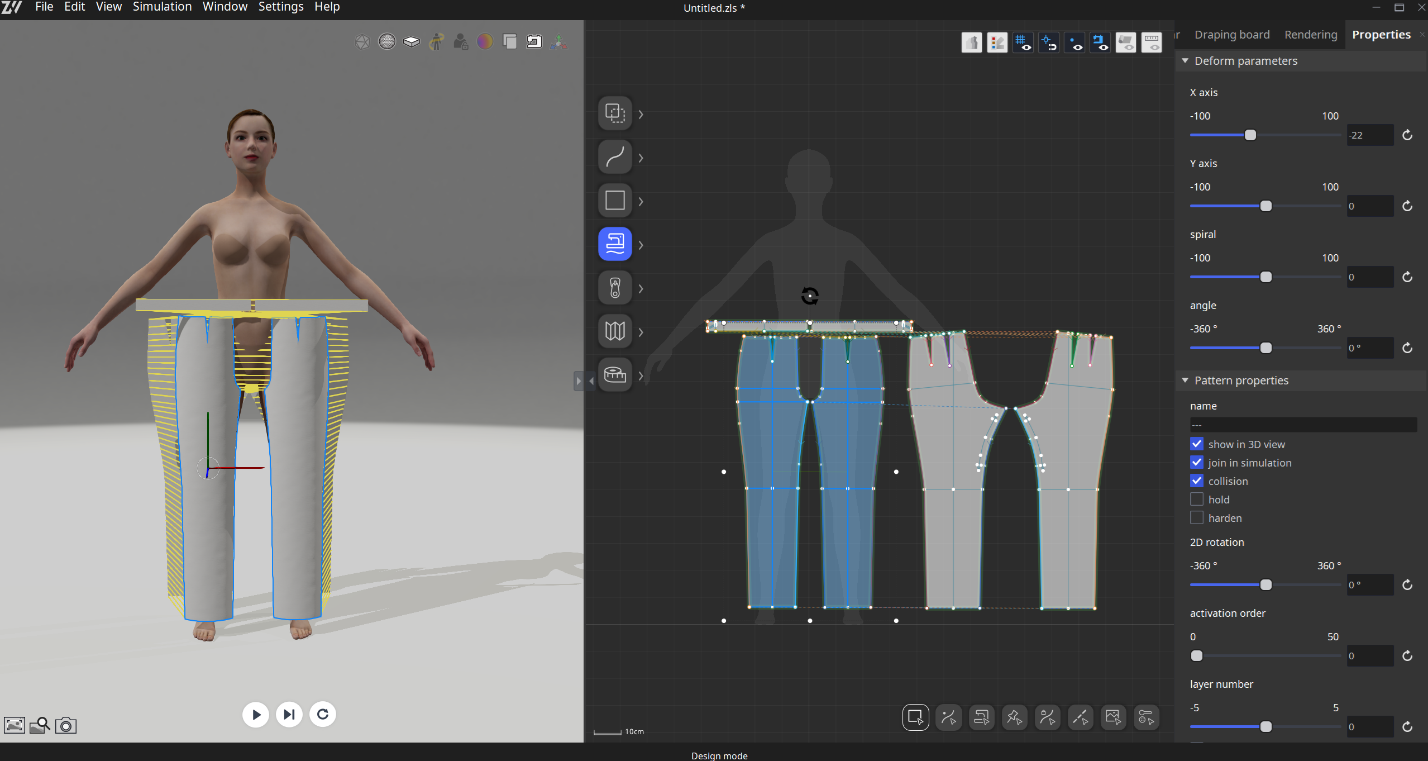Activate the last selection tool in bottom toolbar

(x=1146, y=717)
